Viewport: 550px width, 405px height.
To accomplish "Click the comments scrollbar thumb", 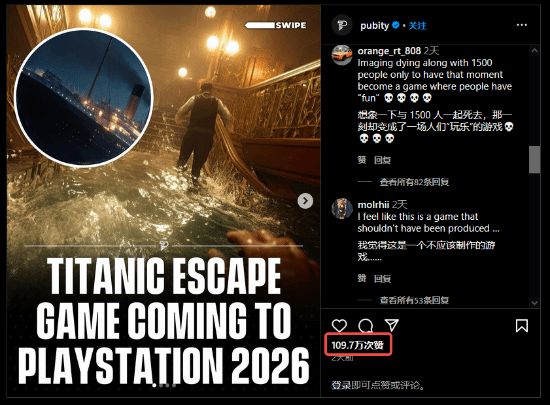I will coord(534,160).
